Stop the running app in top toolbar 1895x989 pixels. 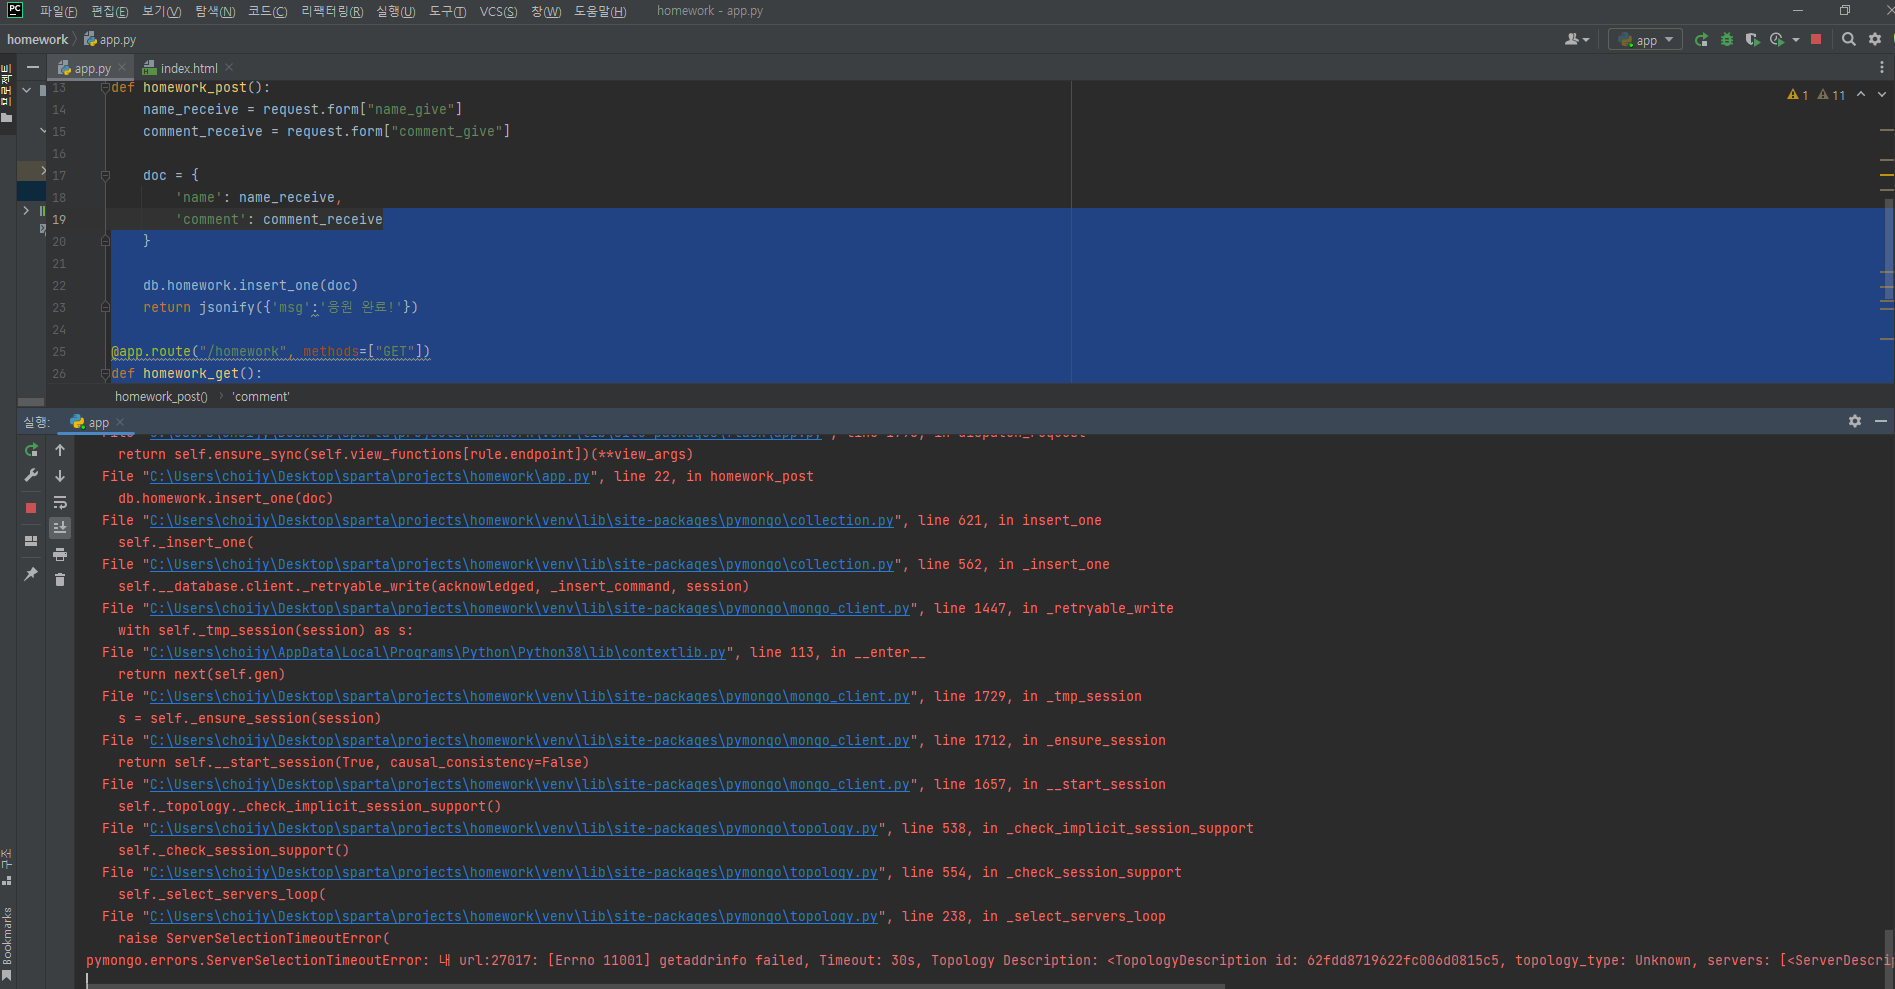[x=1816, y=39]
